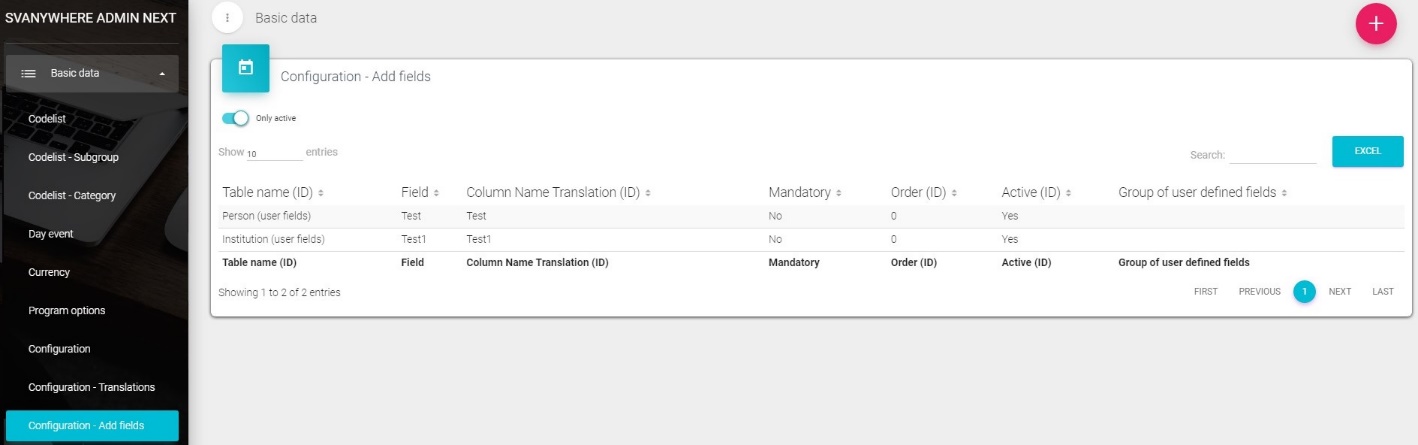Go to the NEXT page
The width and height of the screenshot is (1418, 445).
[1340, 292]
